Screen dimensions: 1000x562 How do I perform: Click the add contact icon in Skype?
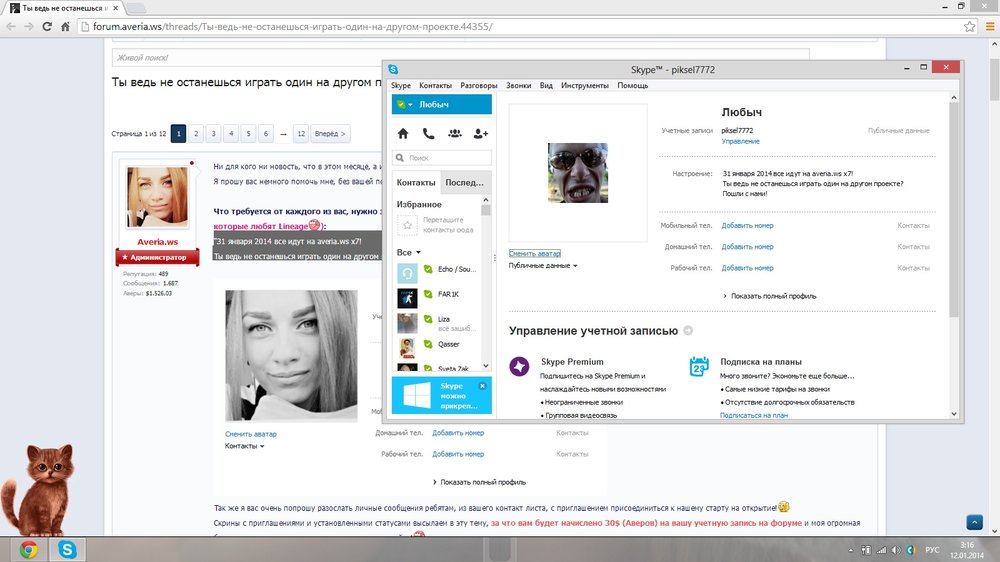(481, 133)
